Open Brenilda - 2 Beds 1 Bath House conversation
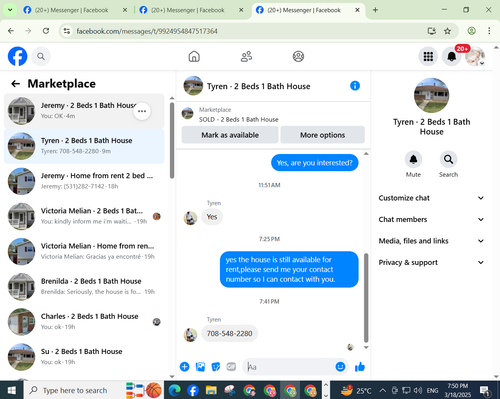 (84, 286)
